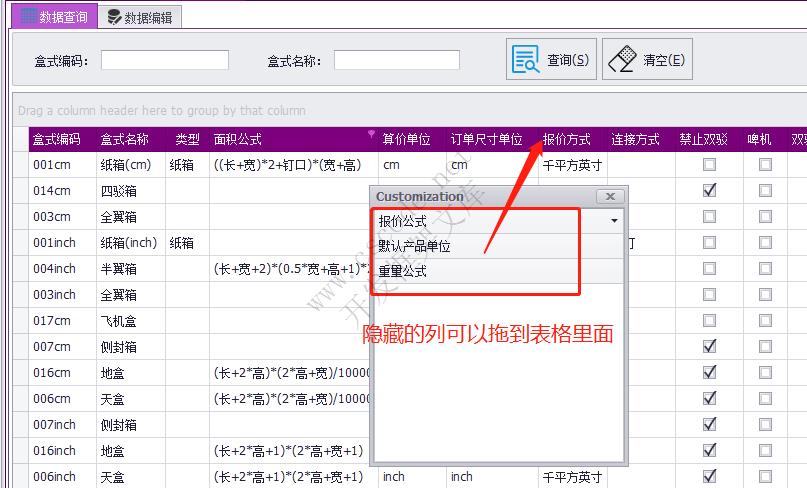Screen dimensions: 807x488
Task: Uncheck 禁止双驳 for row 006cm
Action: (x=709, y=398)
